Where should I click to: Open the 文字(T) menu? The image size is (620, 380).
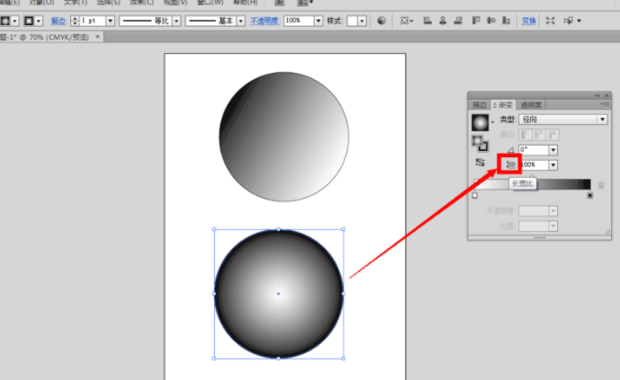[x=75, y=2]
